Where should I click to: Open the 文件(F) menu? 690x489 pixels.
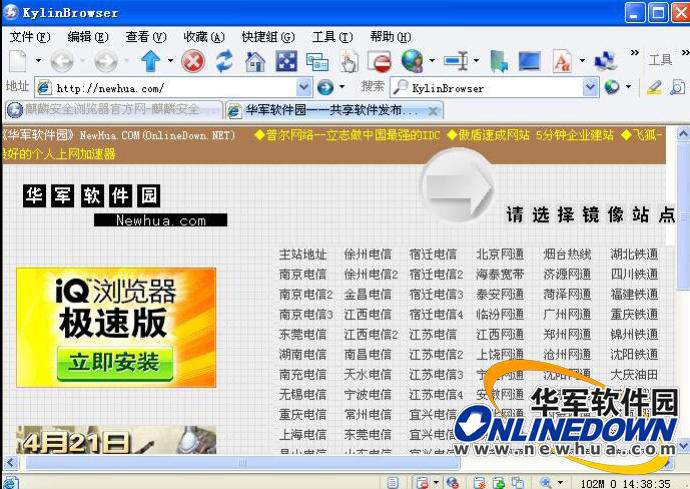30,37
